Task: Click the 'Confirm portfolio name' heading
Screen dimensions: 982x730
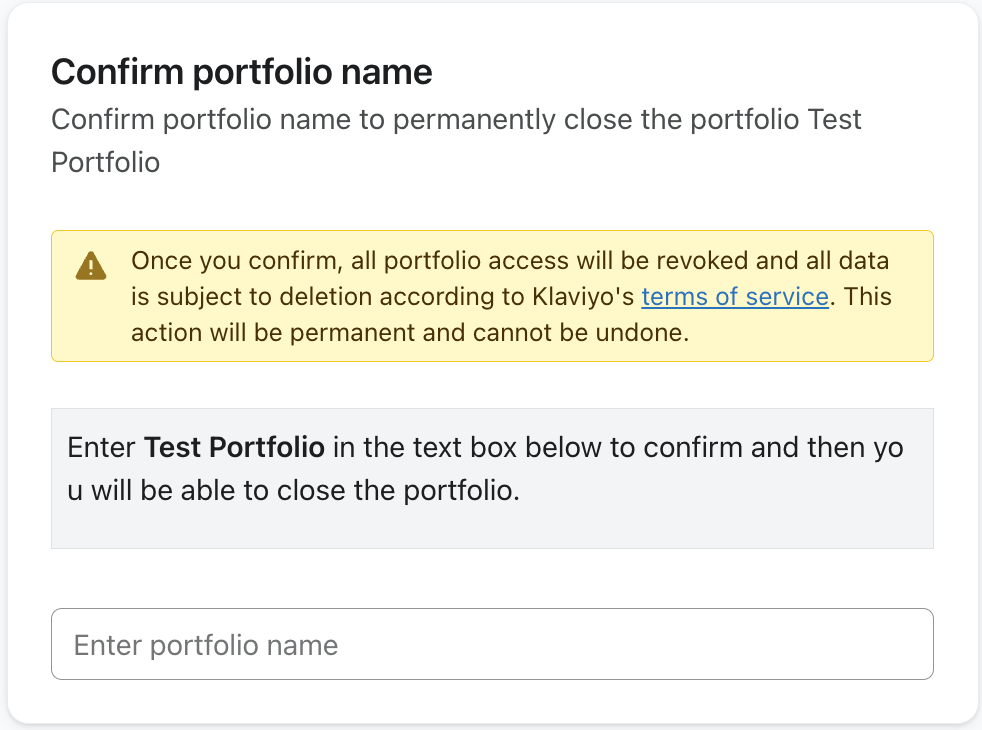Action: (242, 71)
